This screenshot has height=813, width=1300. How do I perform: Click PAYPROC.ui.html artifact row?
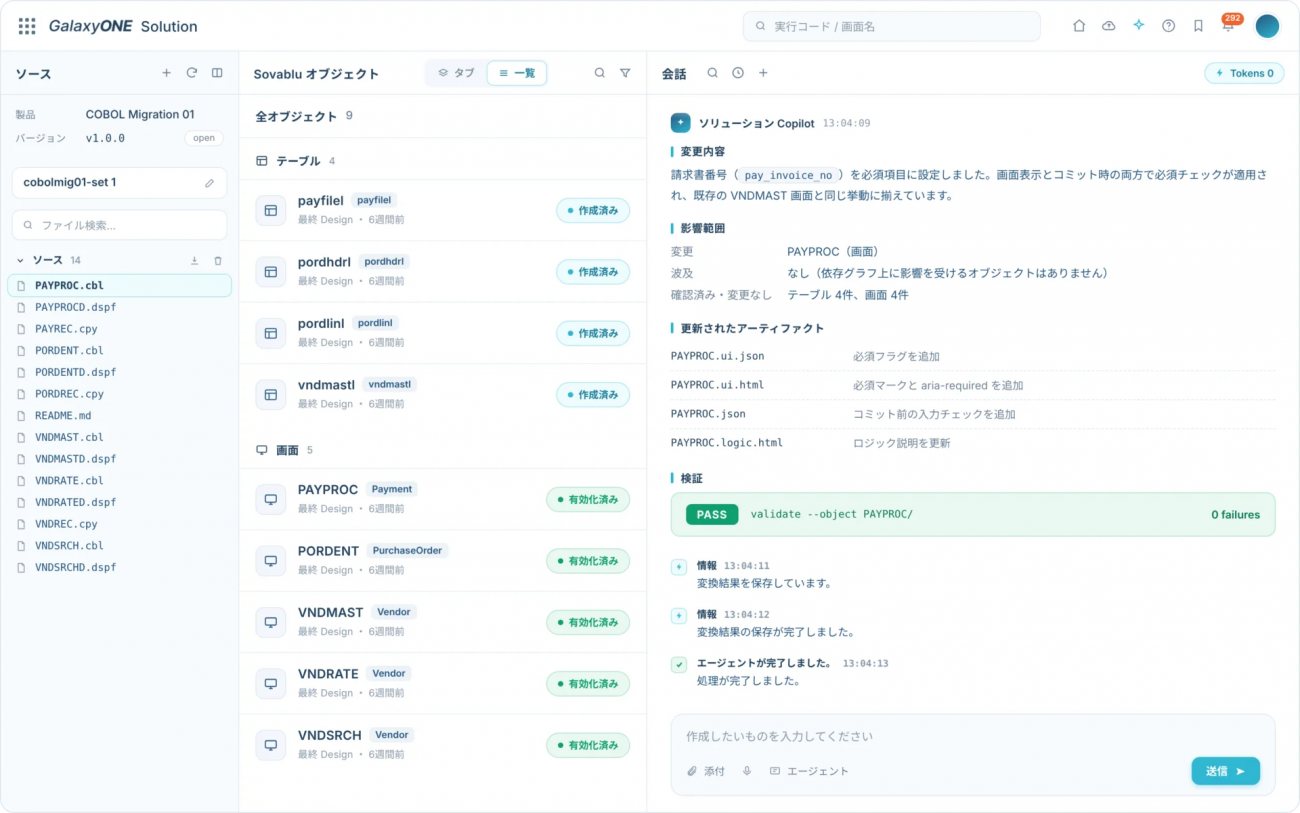coord(973,385)
